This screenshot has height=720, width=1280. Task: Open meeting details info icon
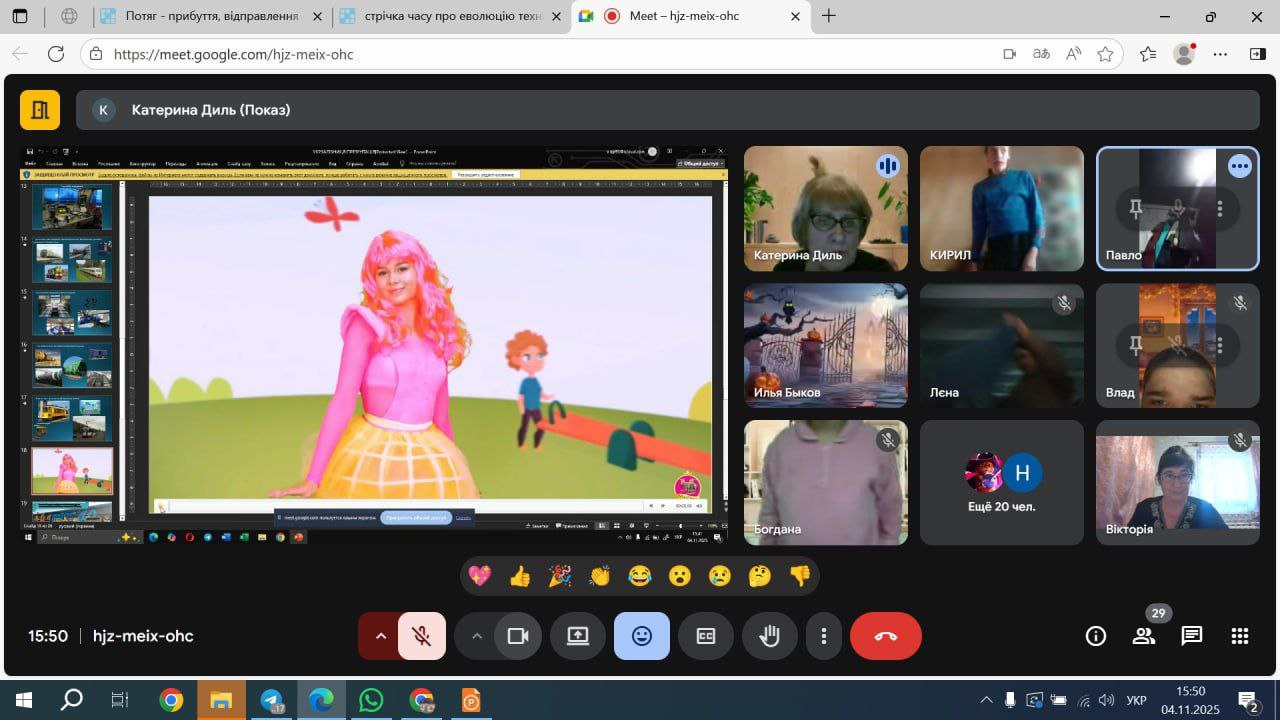pos(1096,636)
